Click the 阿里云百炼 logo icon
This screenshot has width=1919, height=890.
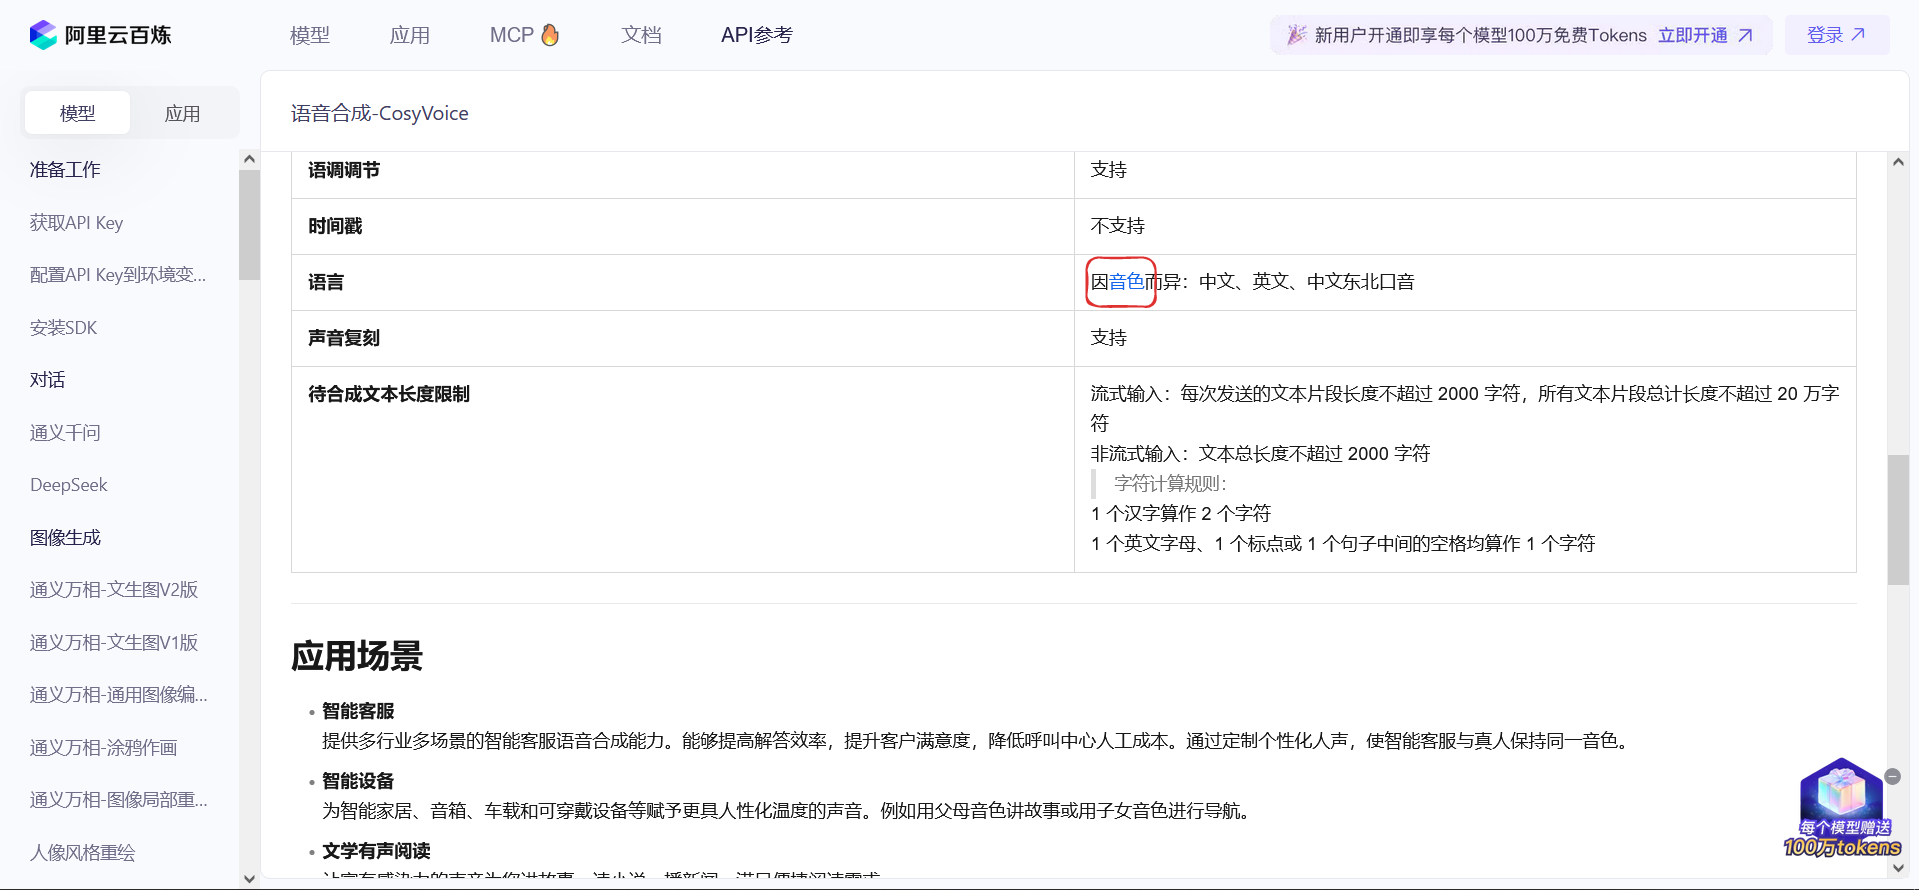(43, 35)
